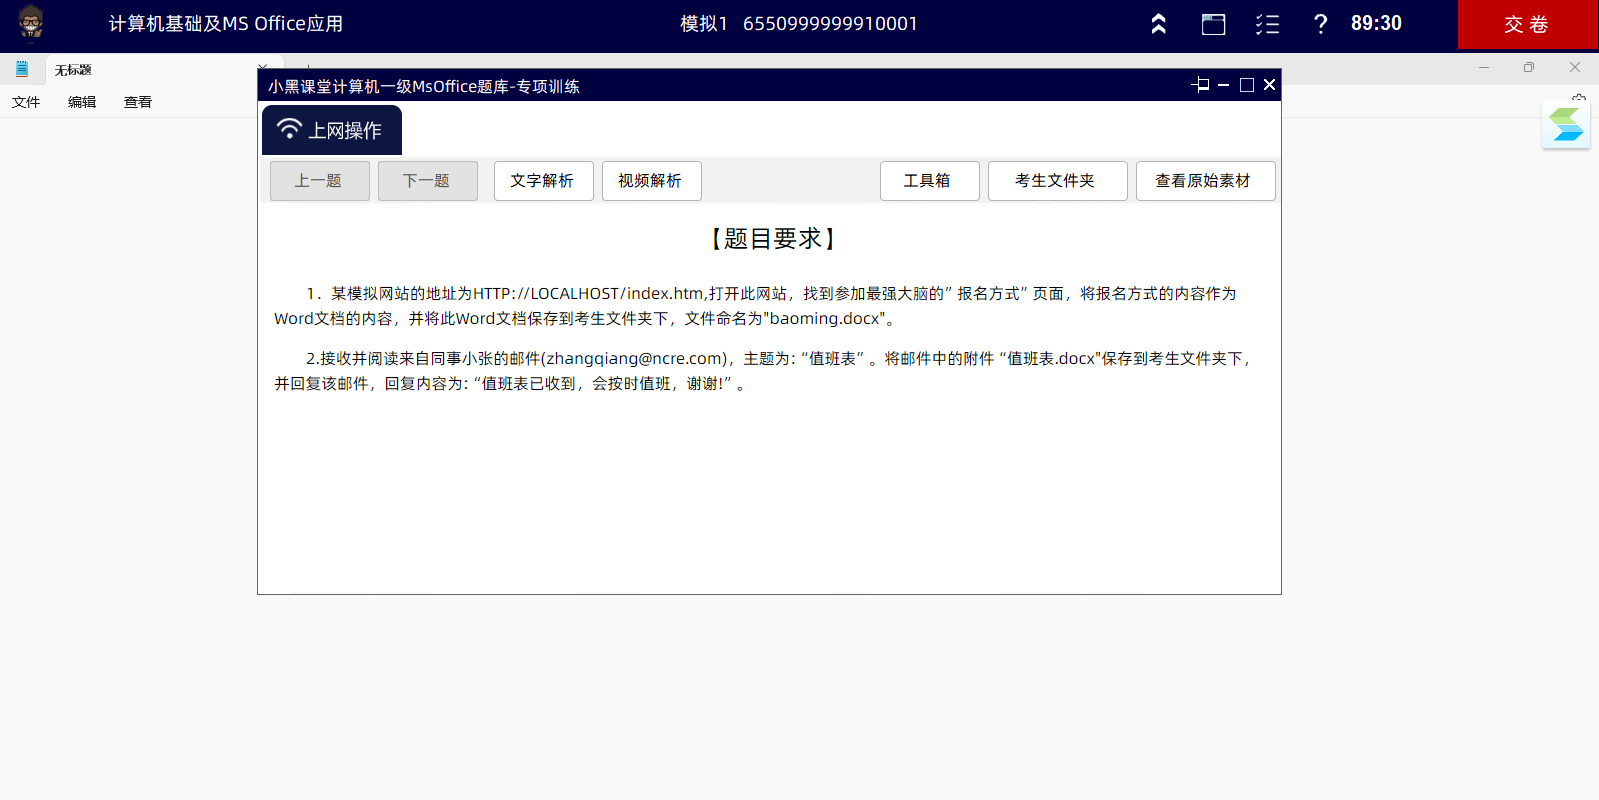
Task: Click the question mark help icon
Action: pos(1320,24)
